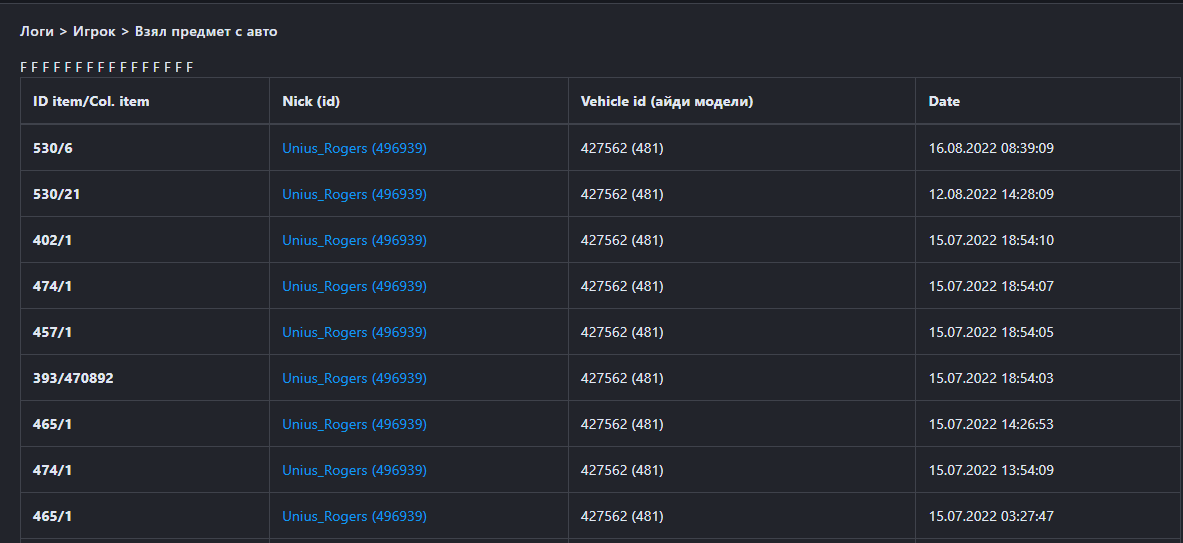Image resolution: width=1183 pixels, height=543 pixels.
Task: Open Unius_Rogers link dated 15.07.2022 03:27:47
Action: pos(354,516)
